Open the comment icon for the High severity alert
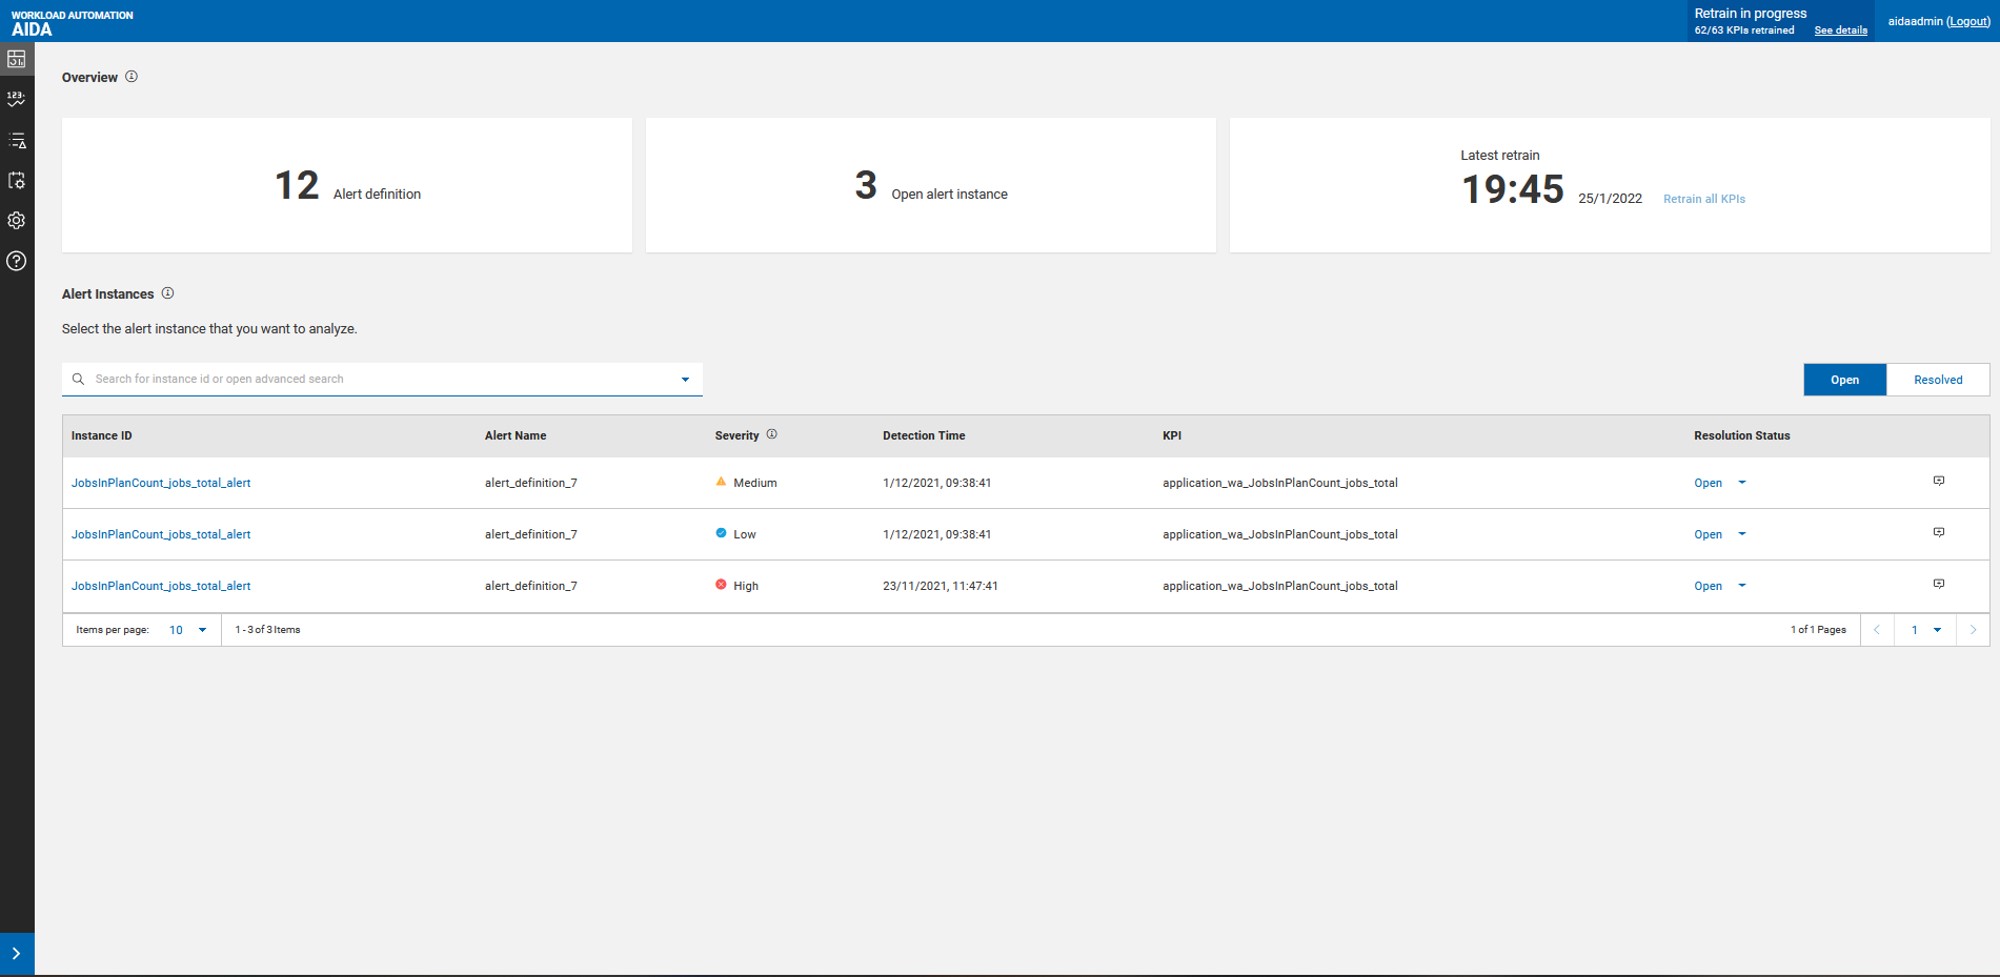This screenshot has height=977, width=2000. coord(1938,584)
